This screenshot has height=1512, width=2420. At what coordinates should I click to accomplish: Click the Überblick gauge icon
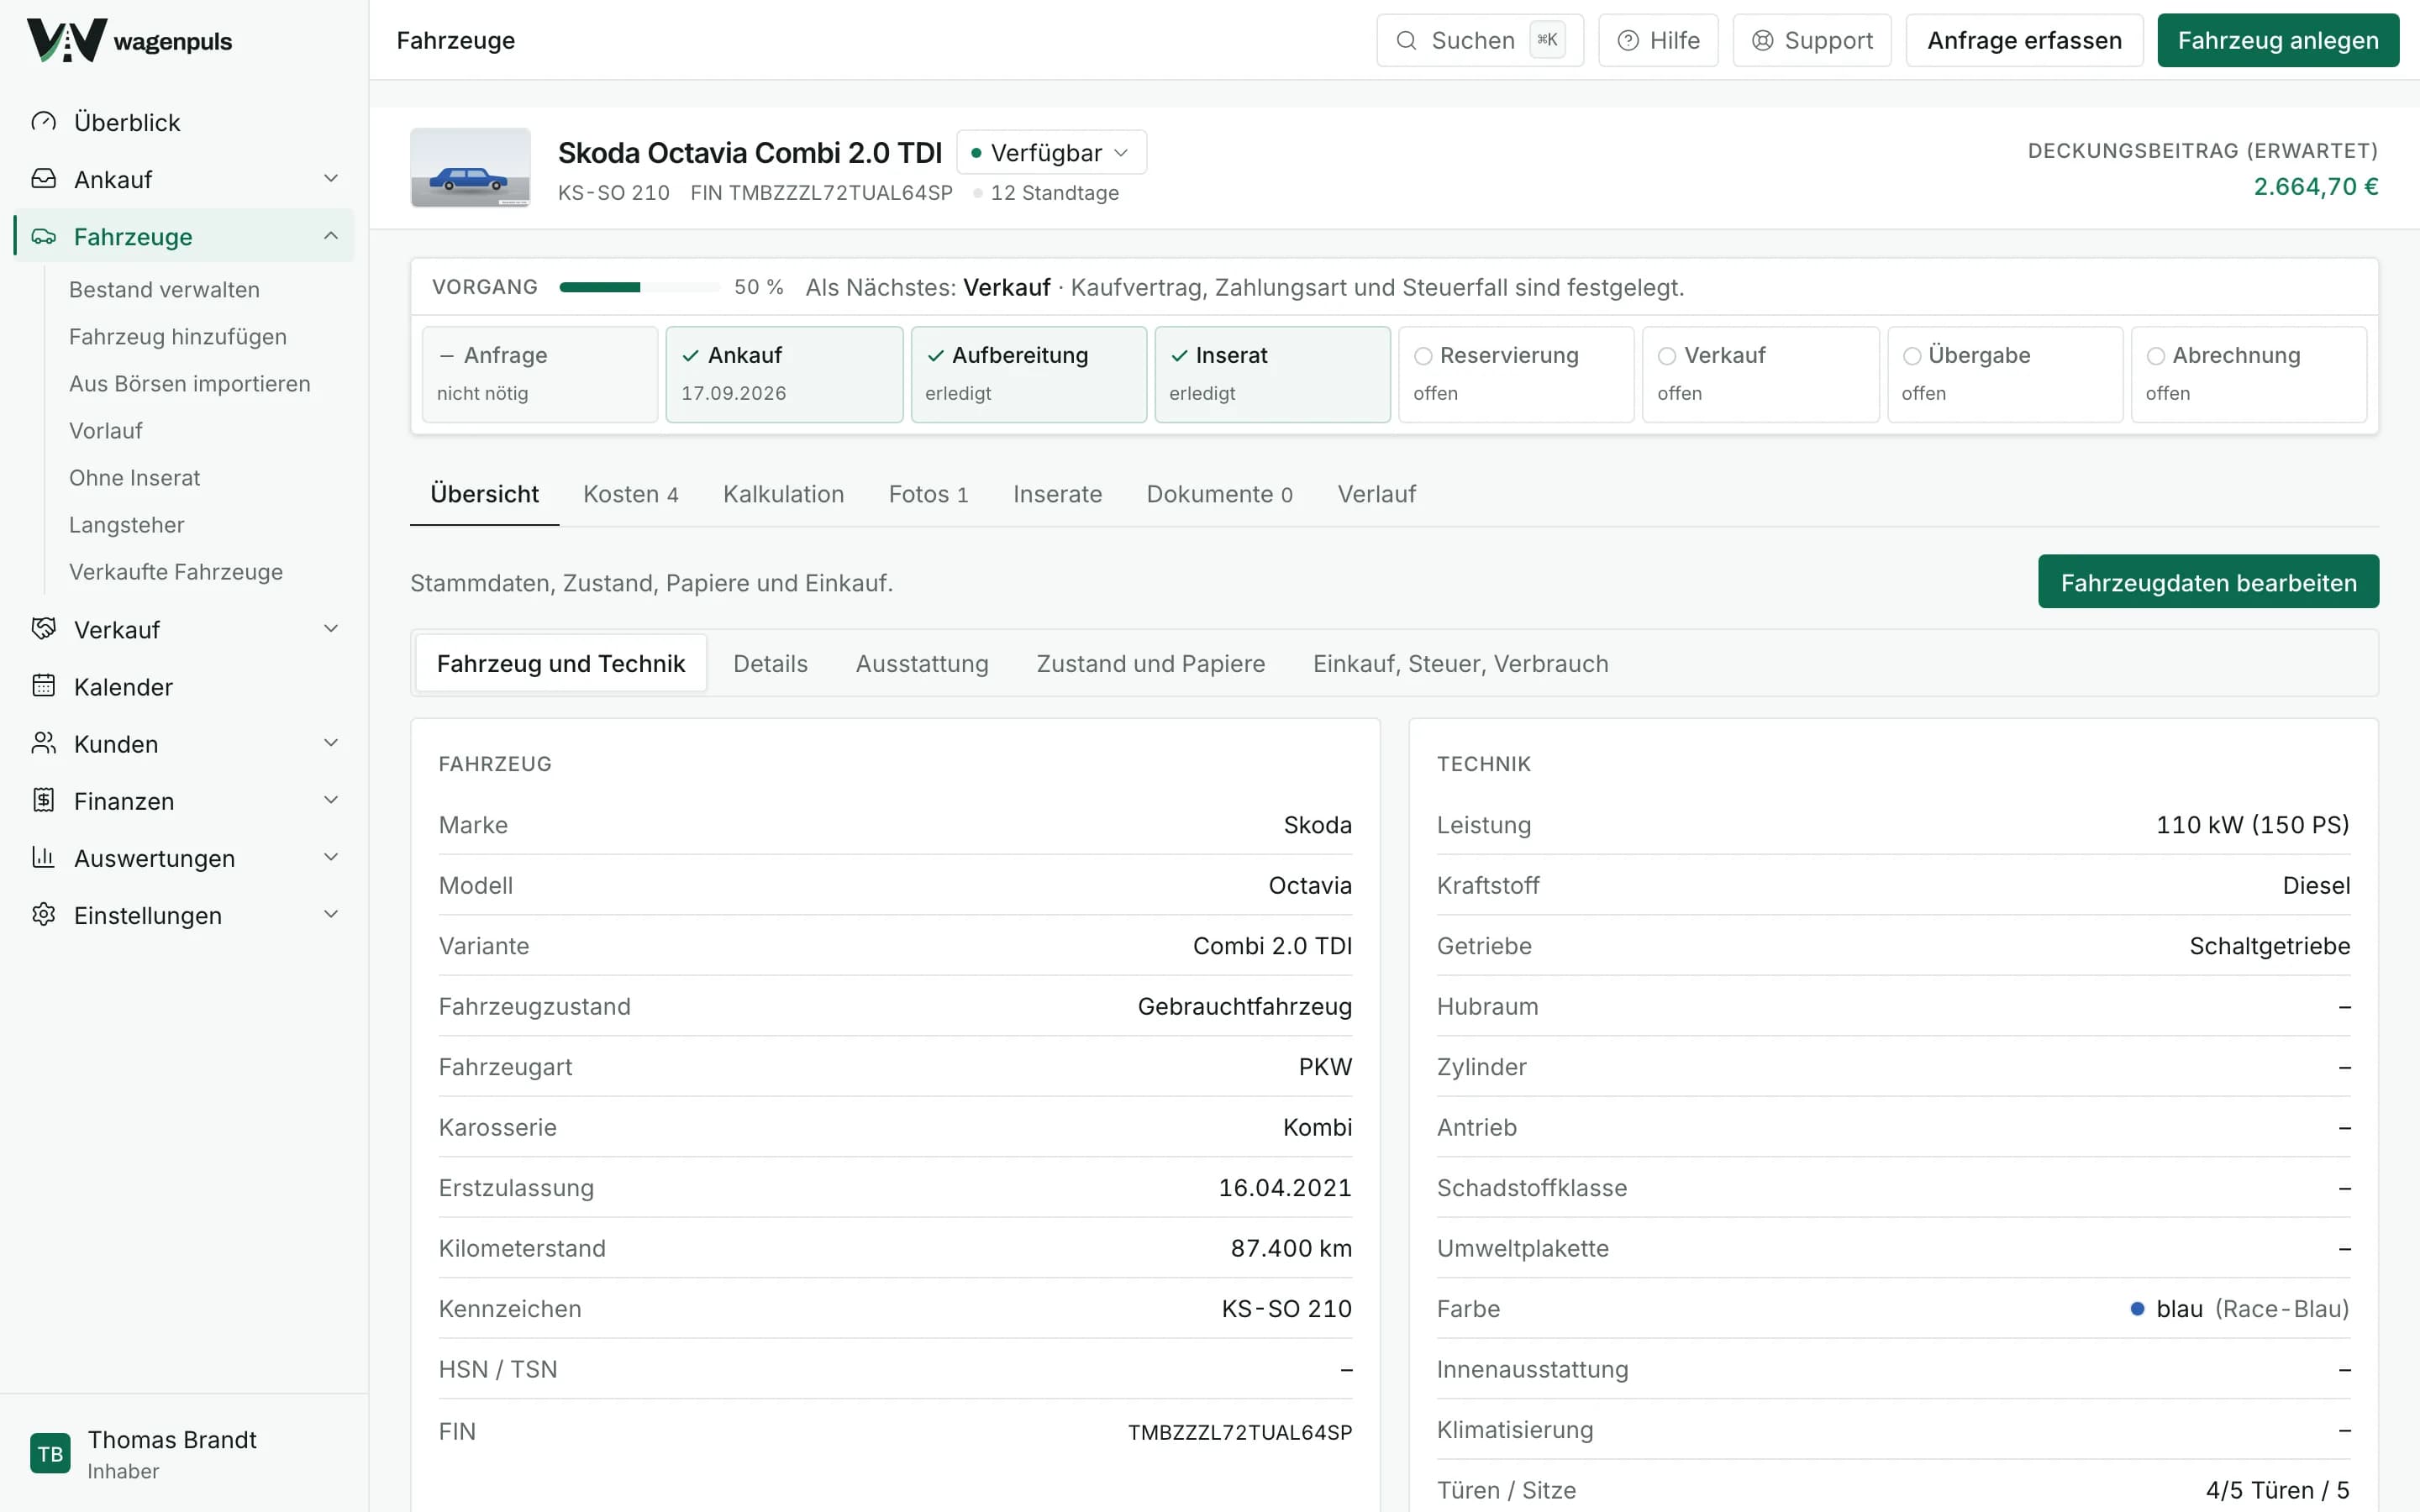44,122
